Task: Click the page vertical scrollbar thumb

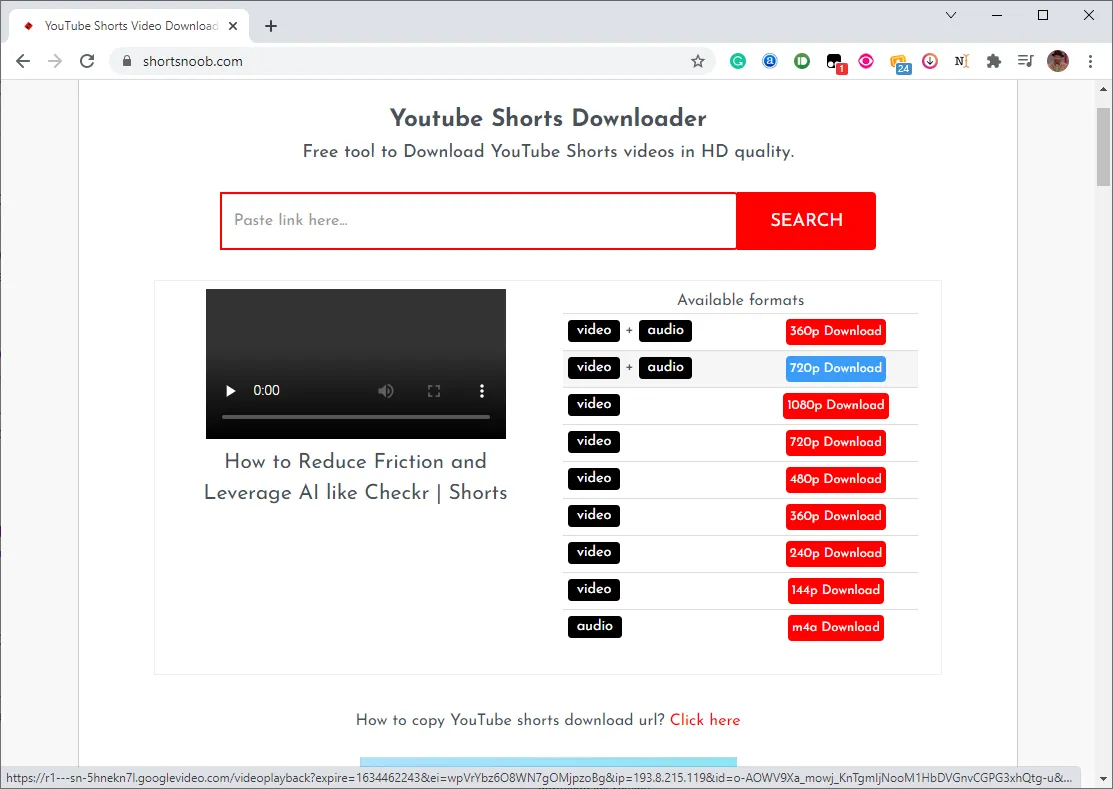Action: coord(1103,147)
